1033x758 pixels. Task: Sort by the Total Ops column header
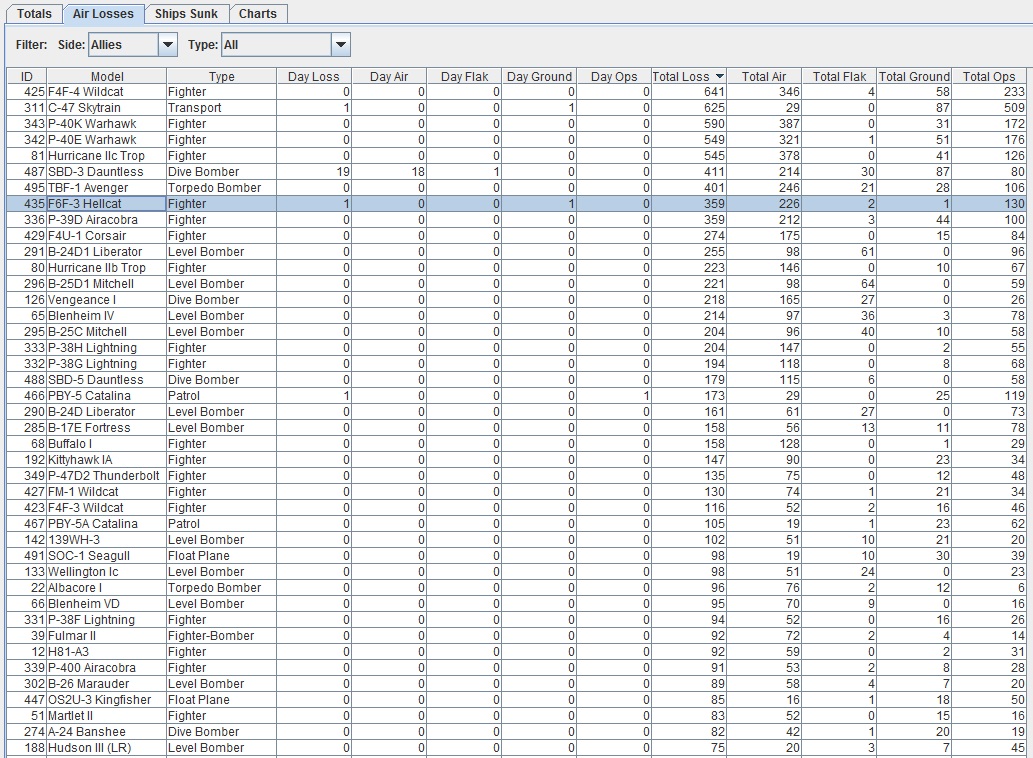click(989, 76)
